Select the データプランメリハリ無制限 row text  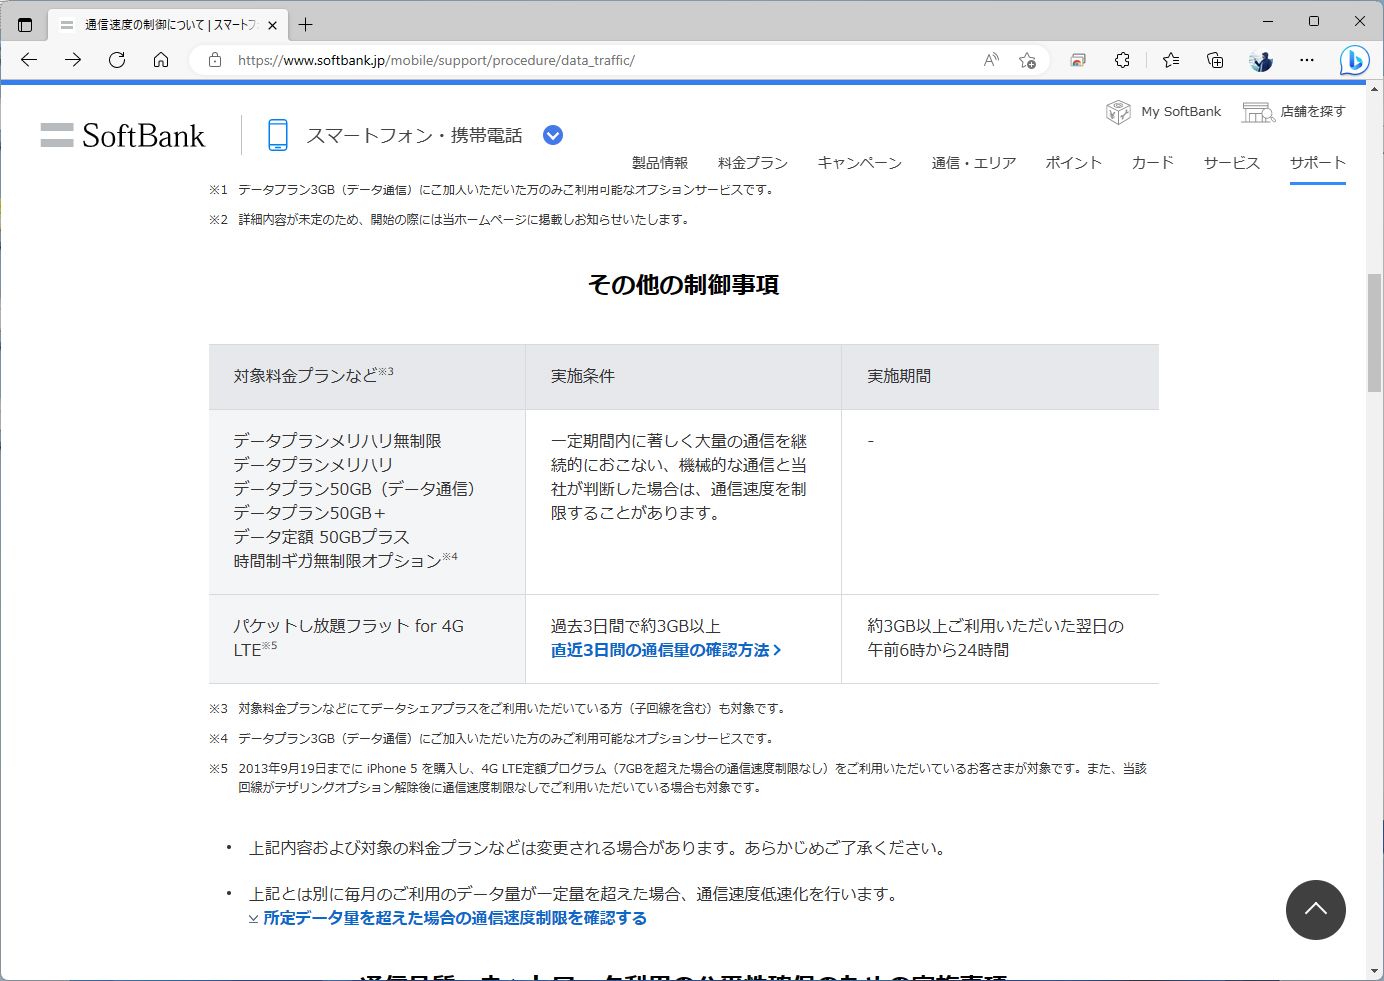pyautogui.click(x=337, y=441)
